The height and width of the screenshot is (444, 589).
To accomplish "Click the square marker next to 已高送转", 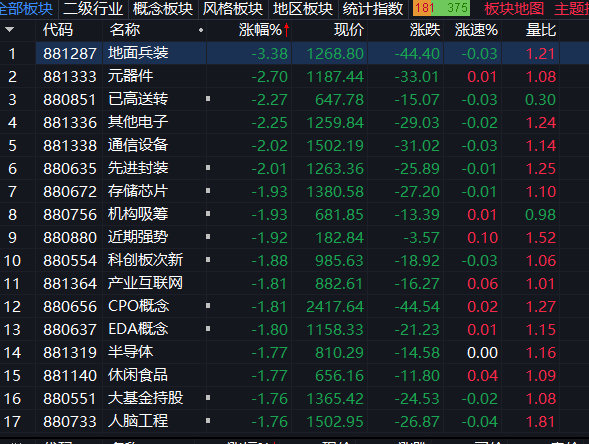I will tap(208, 99).
